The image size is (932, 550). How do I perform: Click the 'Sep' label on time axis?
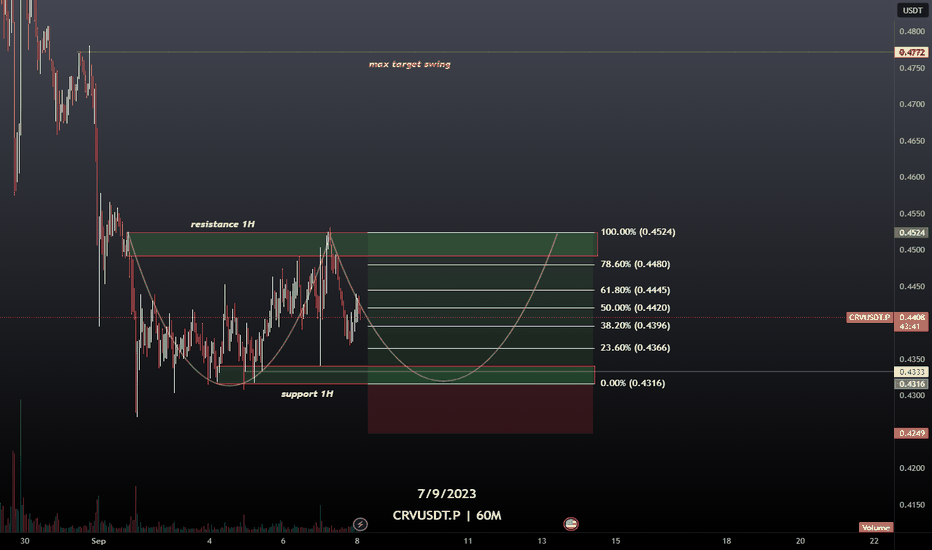click(x=99, y=541)
